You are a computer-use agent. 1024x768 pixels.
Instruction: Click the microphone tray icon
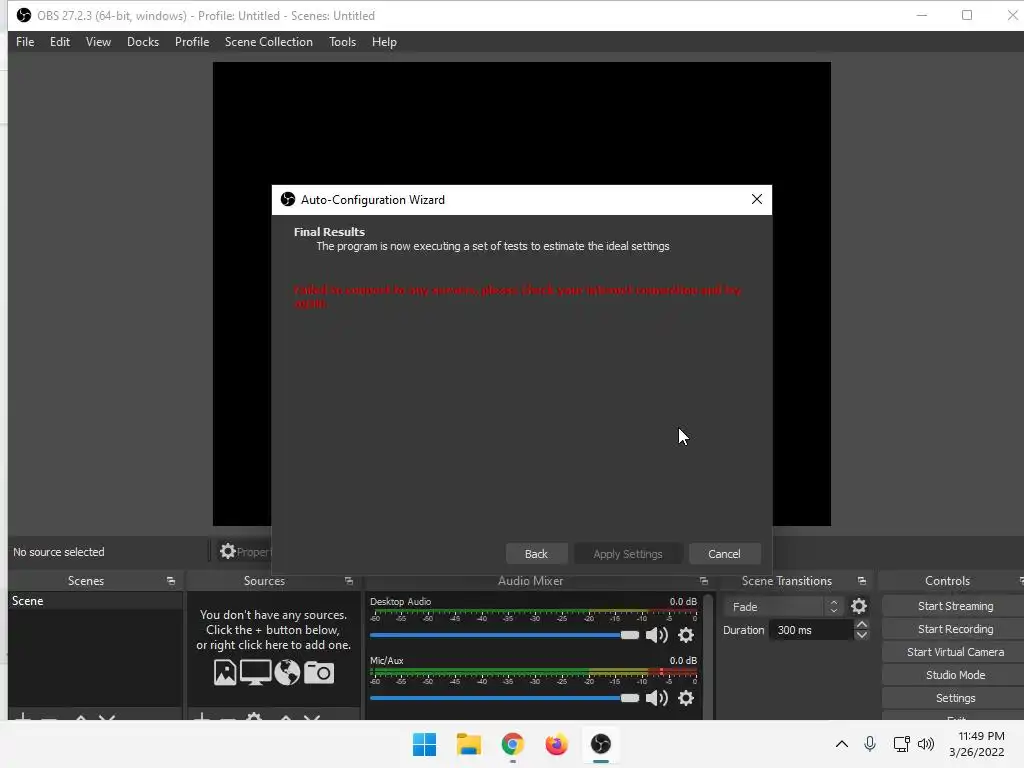pos(870,744)
